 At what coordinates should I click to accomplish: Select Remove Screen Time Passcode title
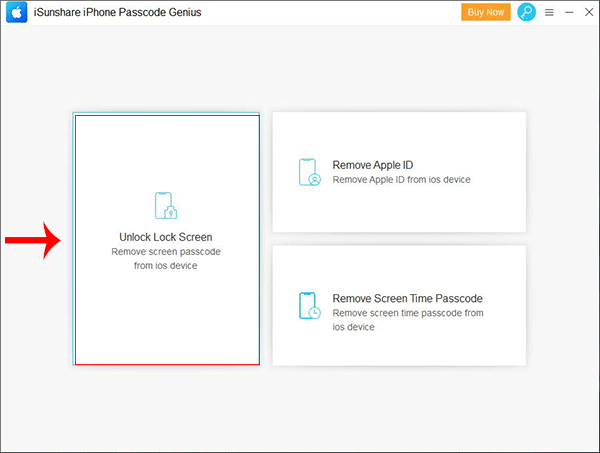pos(407,298)
